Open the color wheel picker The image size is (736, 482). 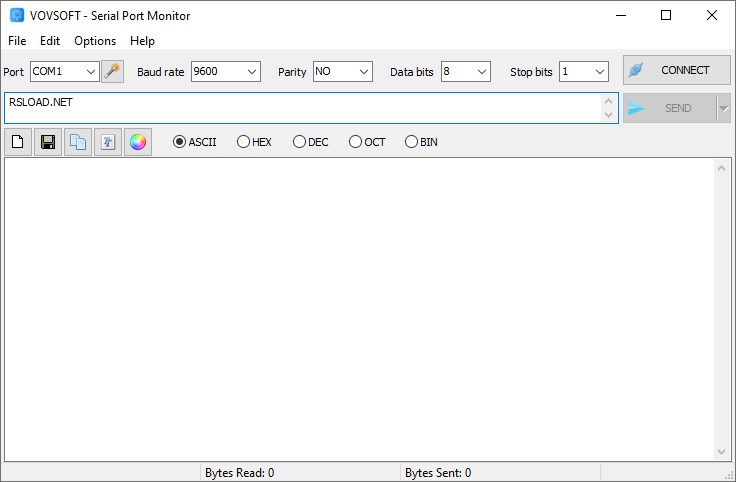coord(138,142)
